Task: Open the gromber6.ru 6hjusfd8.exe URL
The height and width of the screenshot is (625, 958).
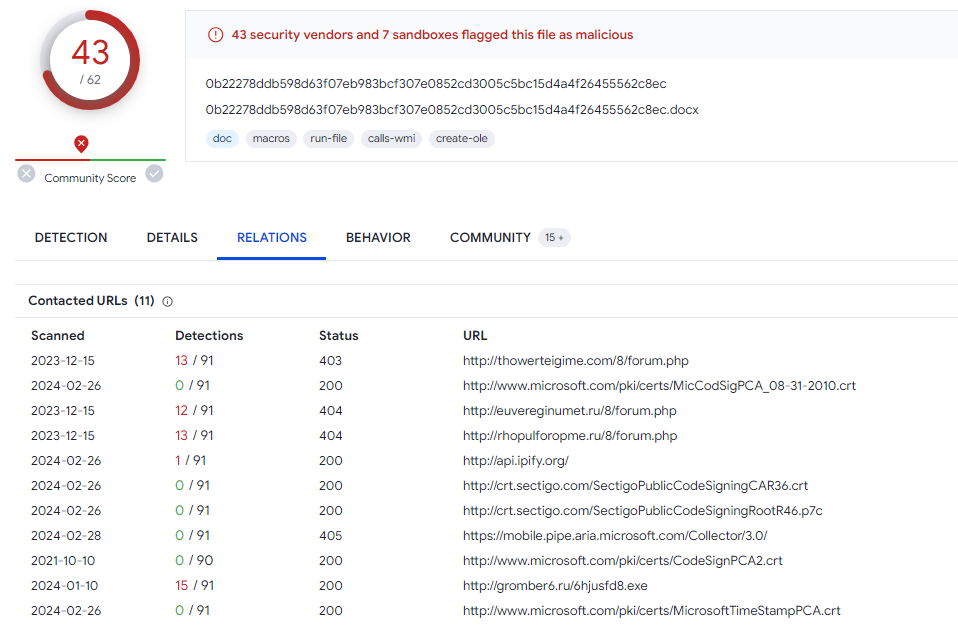Action: coord(555,585)
